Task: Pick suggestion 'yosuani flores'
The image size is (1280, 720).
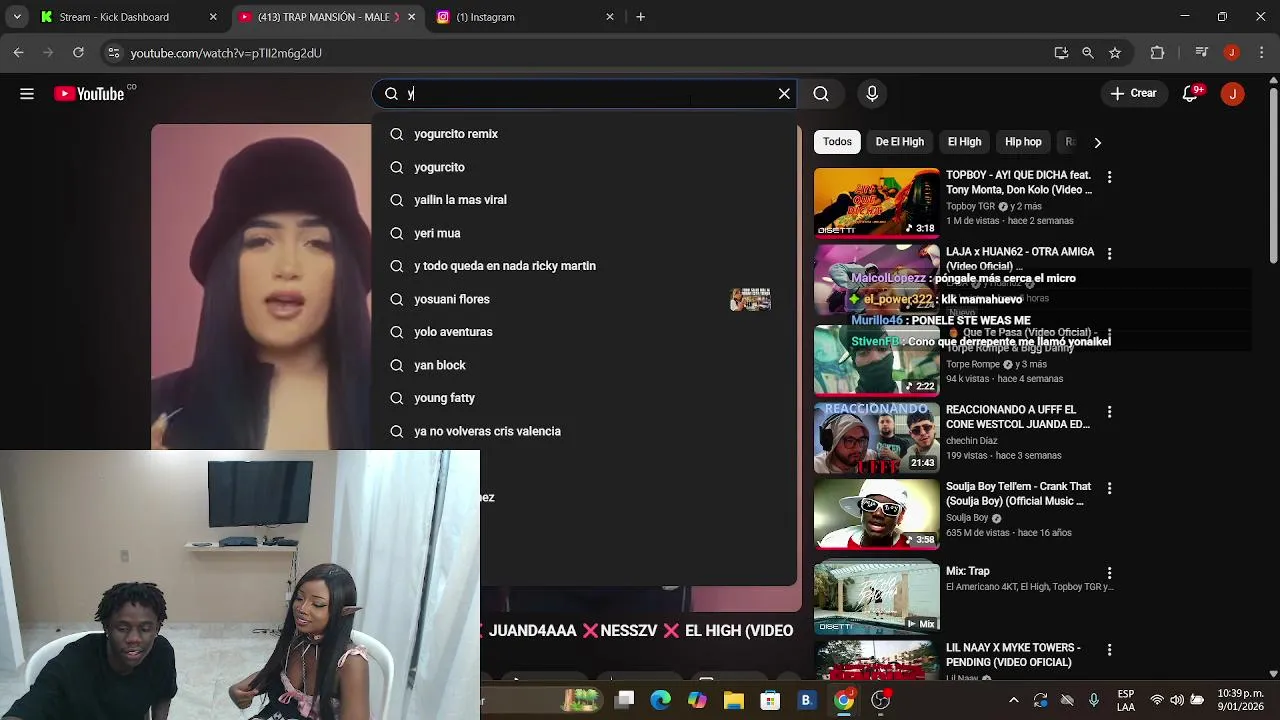Action: [585, 299]
